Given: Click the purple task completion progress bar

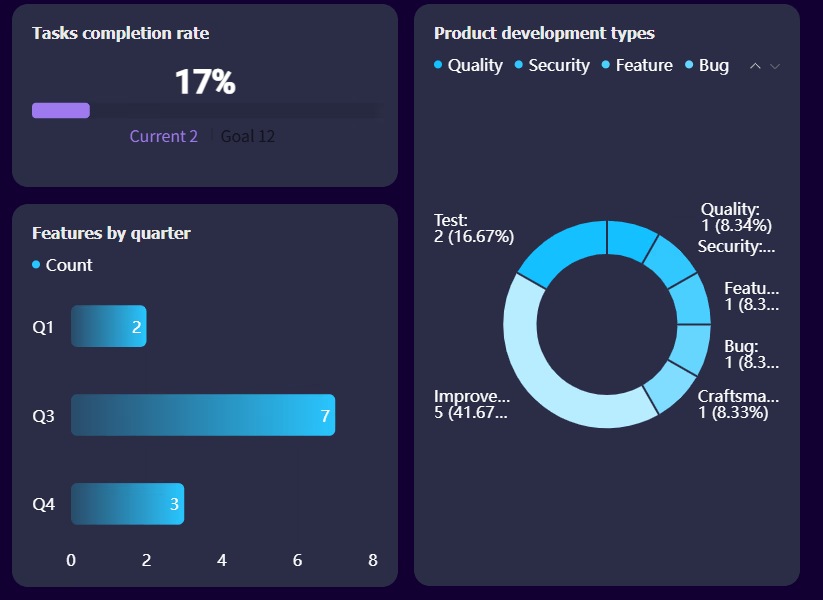Looking at the screenshot, I should pyautogui.click(x=61, y=110).
